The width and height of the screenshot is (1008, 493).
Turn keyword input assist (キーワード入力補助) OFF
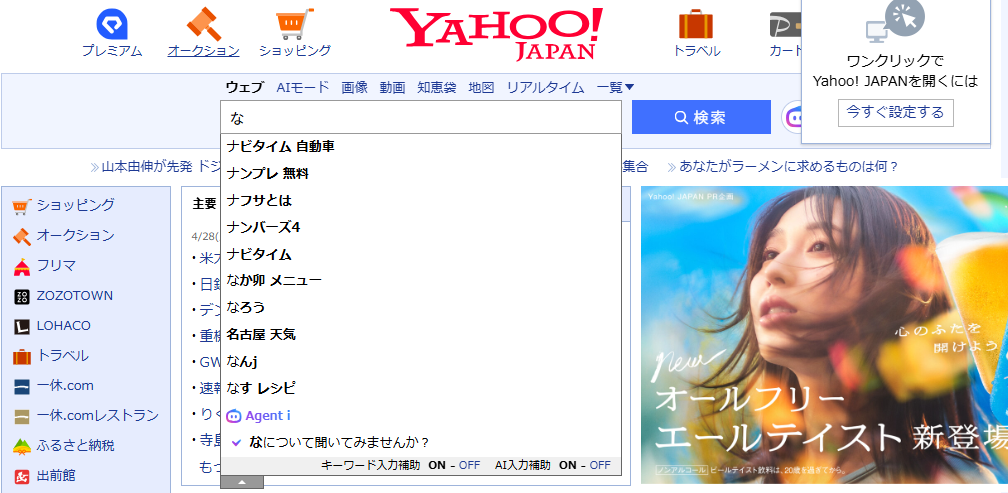coord(469,465)
